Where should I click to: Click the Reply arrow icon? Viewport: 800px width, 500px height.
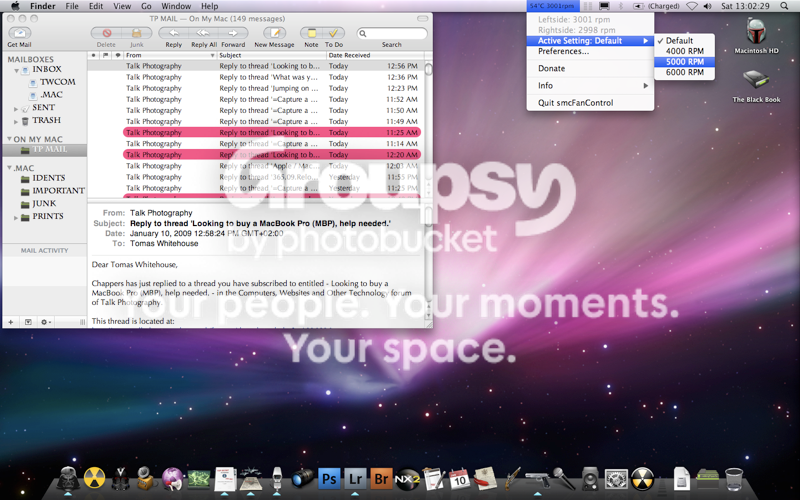coord(173,33)
